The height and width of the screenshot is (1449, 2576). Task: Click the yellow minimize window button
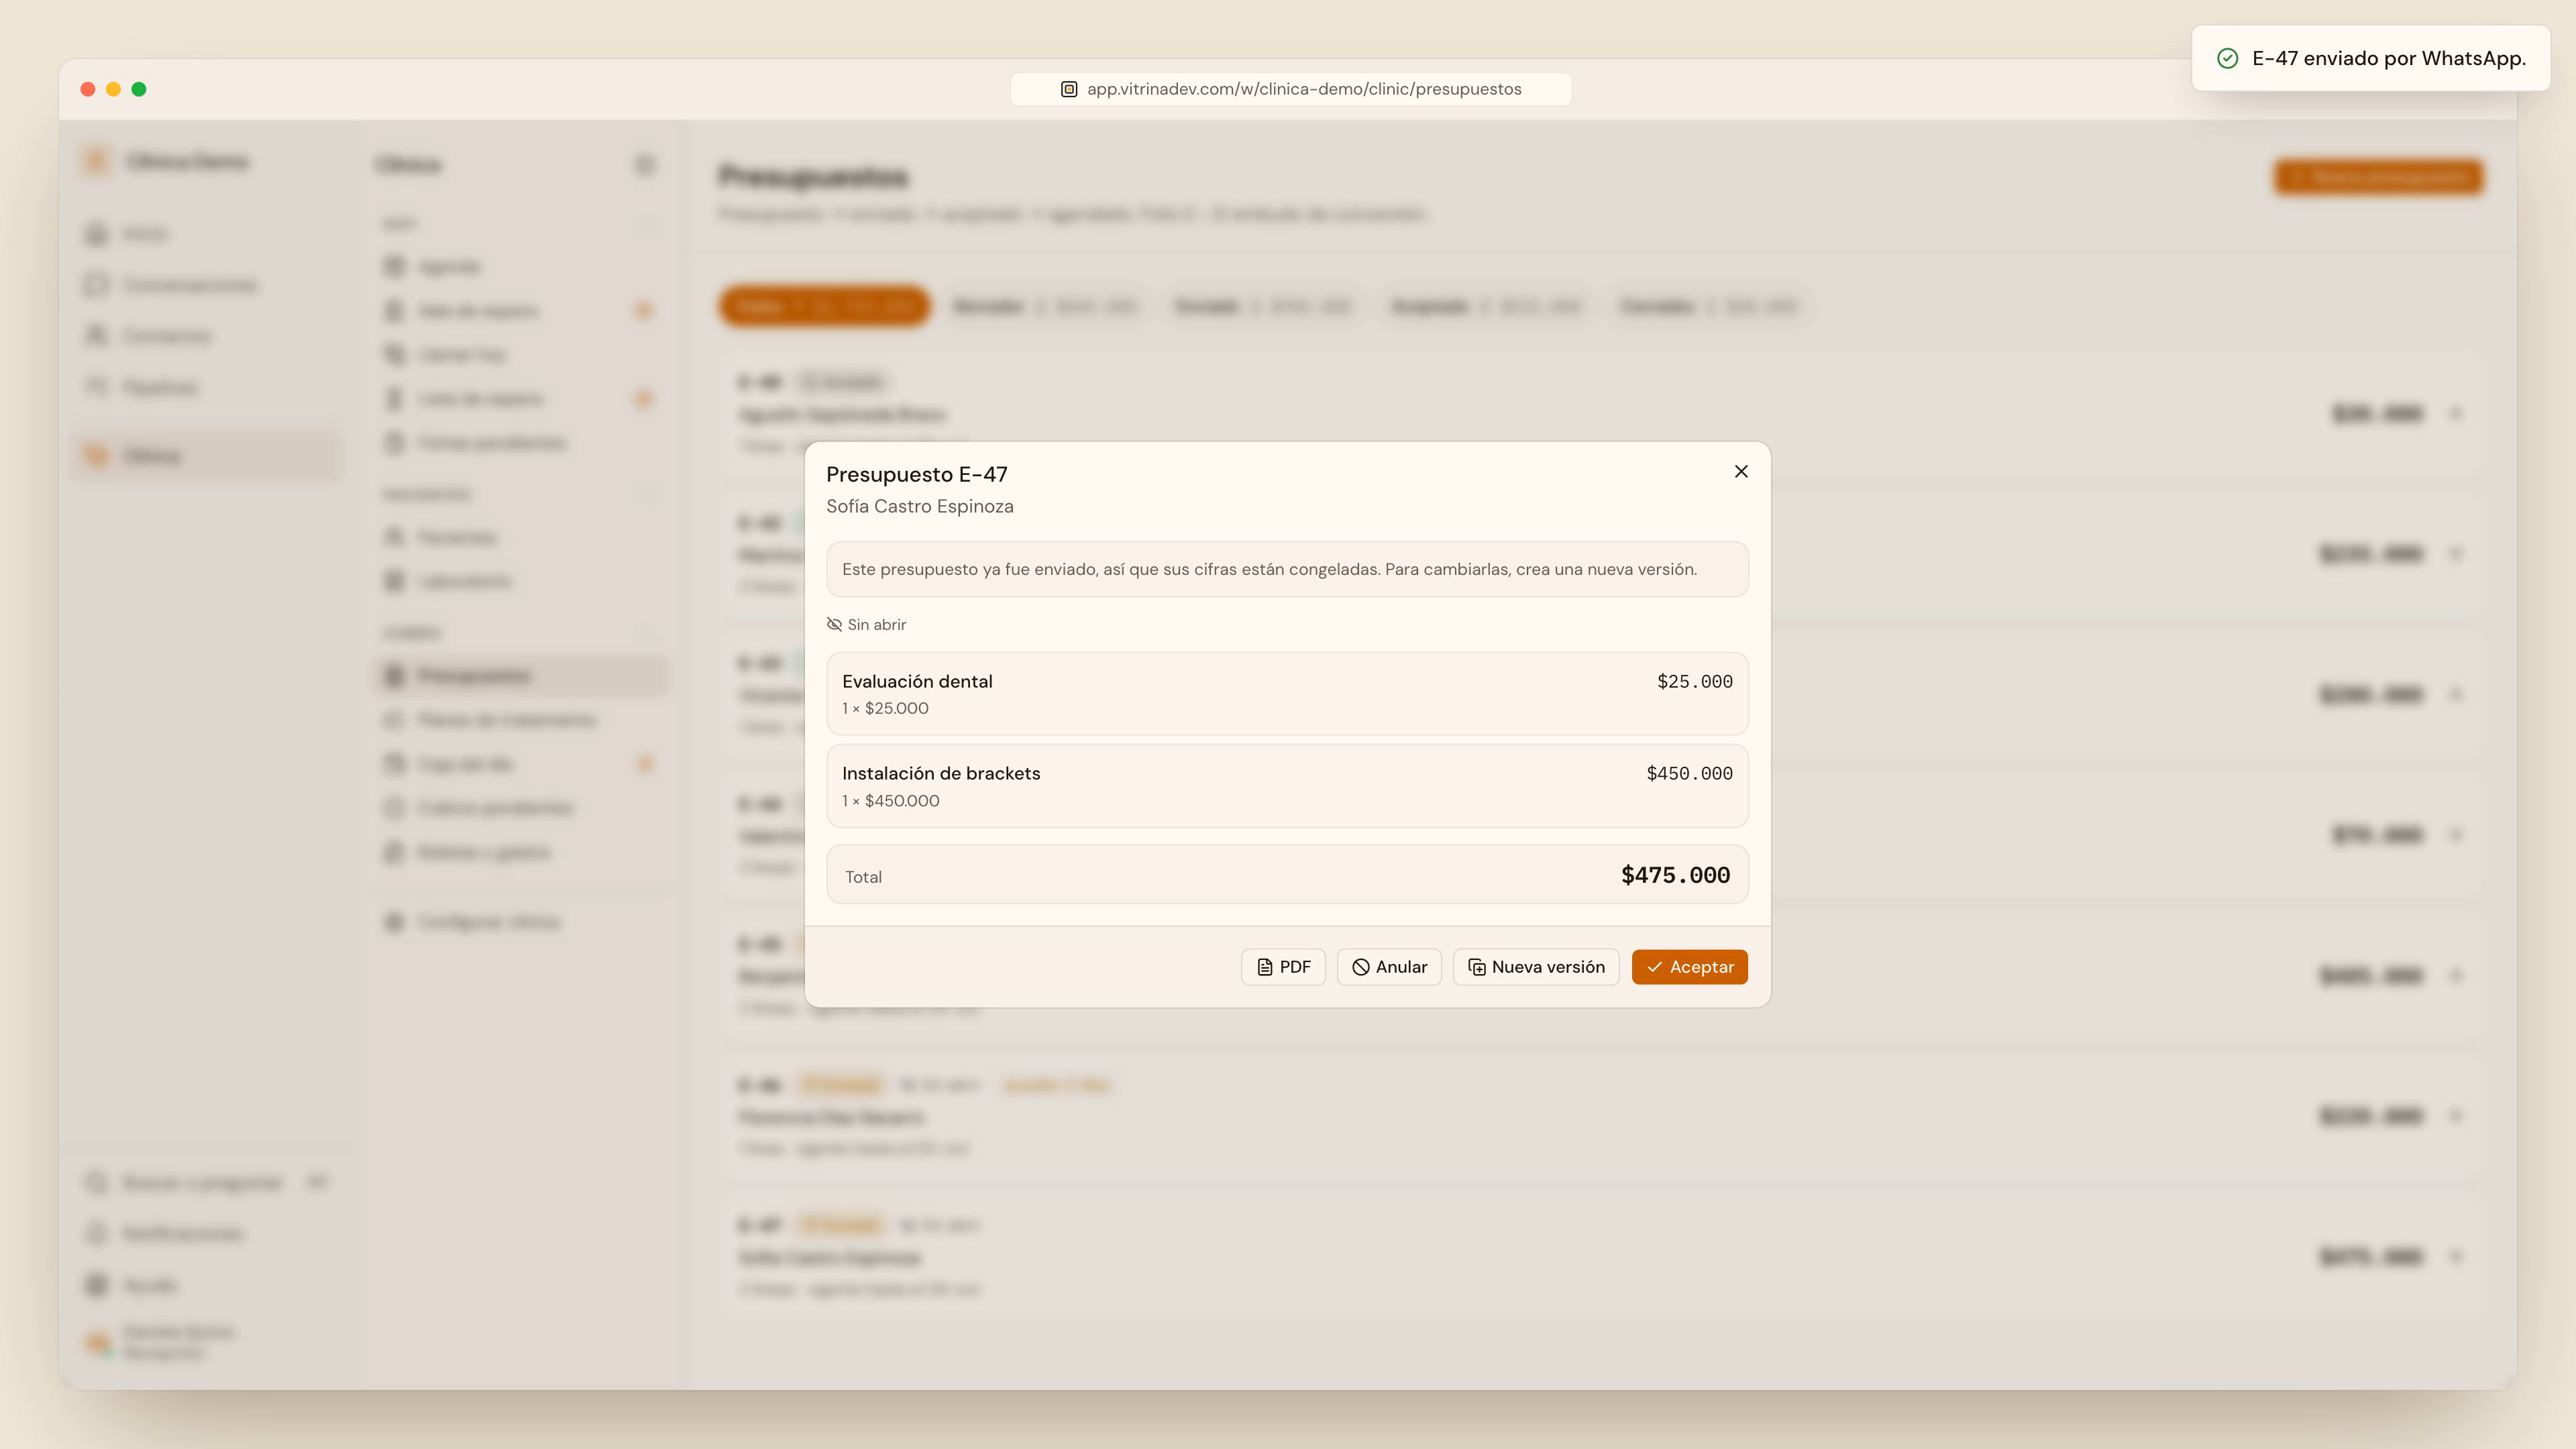113,89
